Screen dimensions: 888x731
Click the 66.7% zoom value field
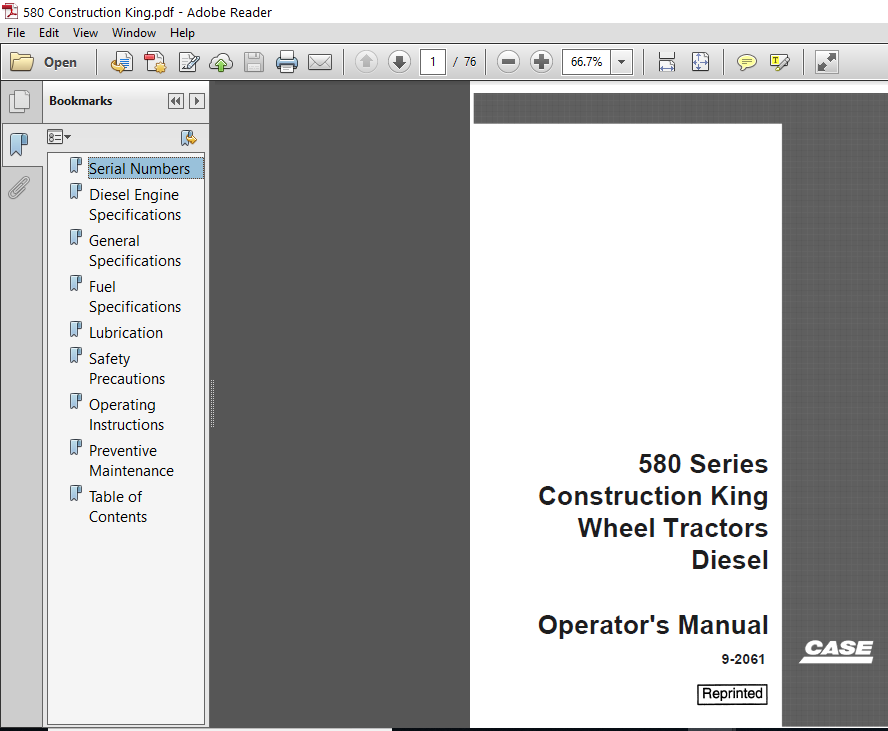586,62
